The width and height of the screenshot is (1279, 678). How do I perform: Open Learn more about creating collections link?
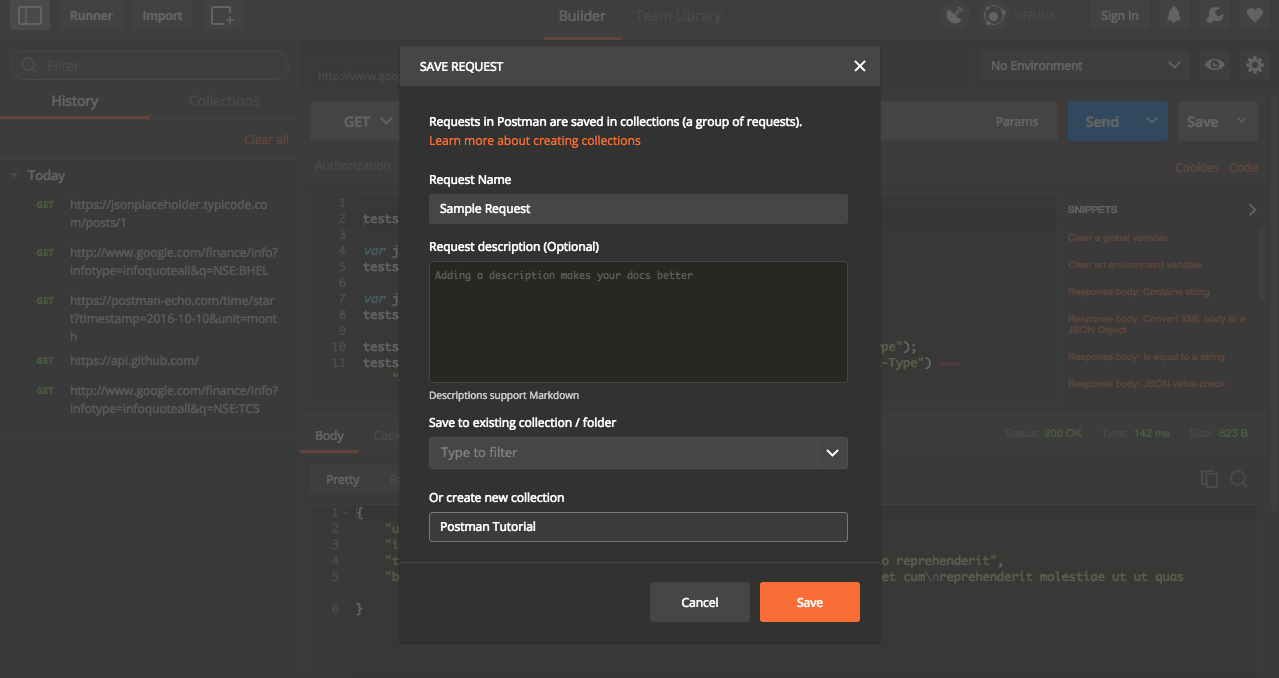click(535, 141)
